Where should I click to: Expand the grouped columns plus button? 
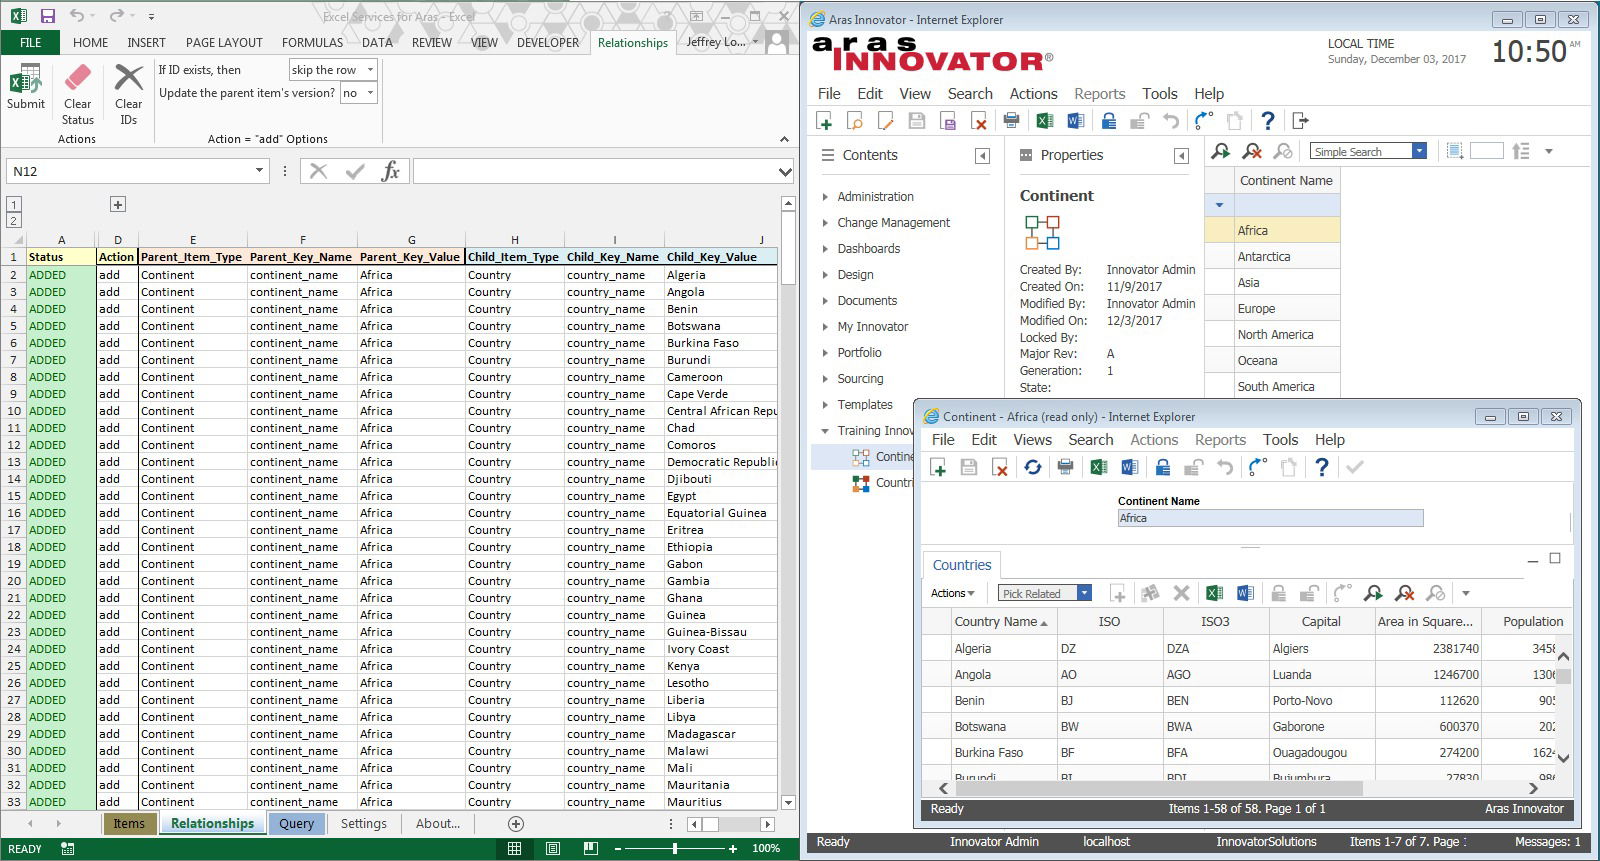click(x=117, y=204)
